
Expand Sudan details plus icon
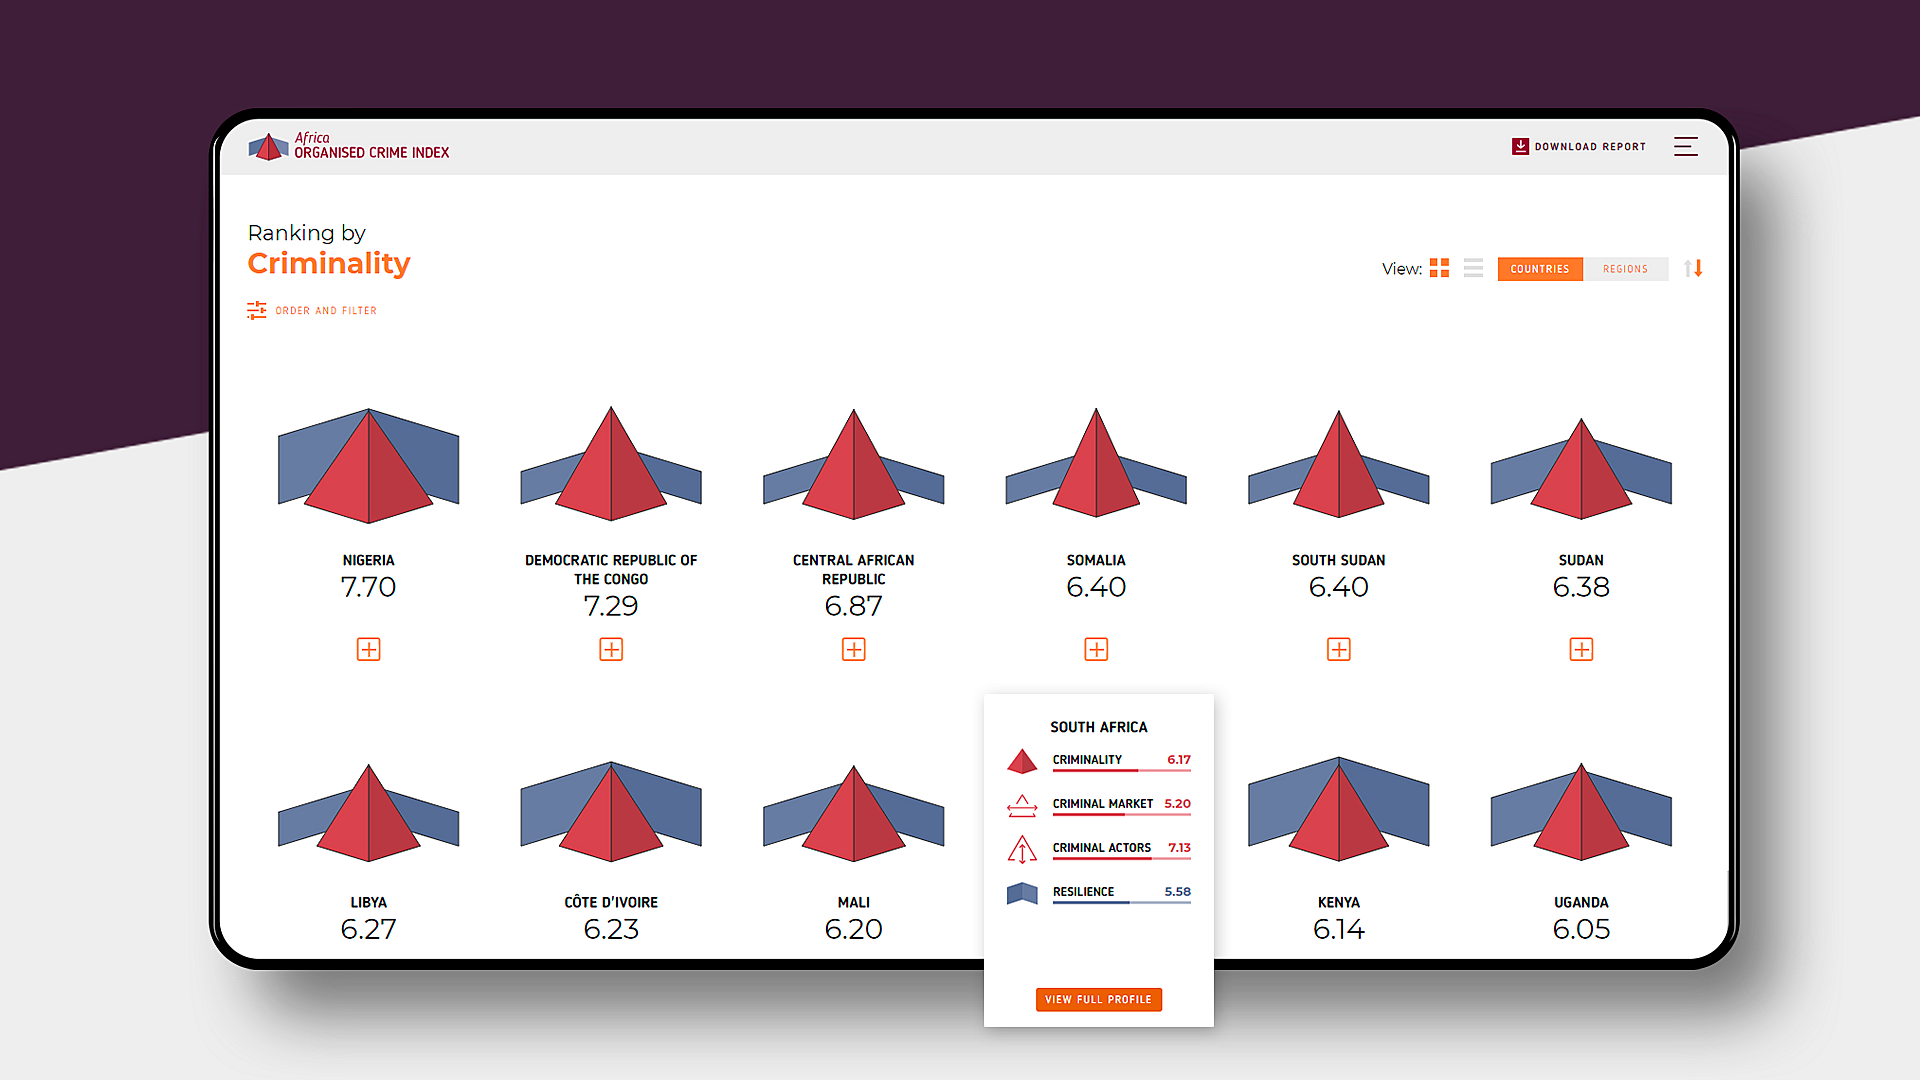coord(1581,649)
